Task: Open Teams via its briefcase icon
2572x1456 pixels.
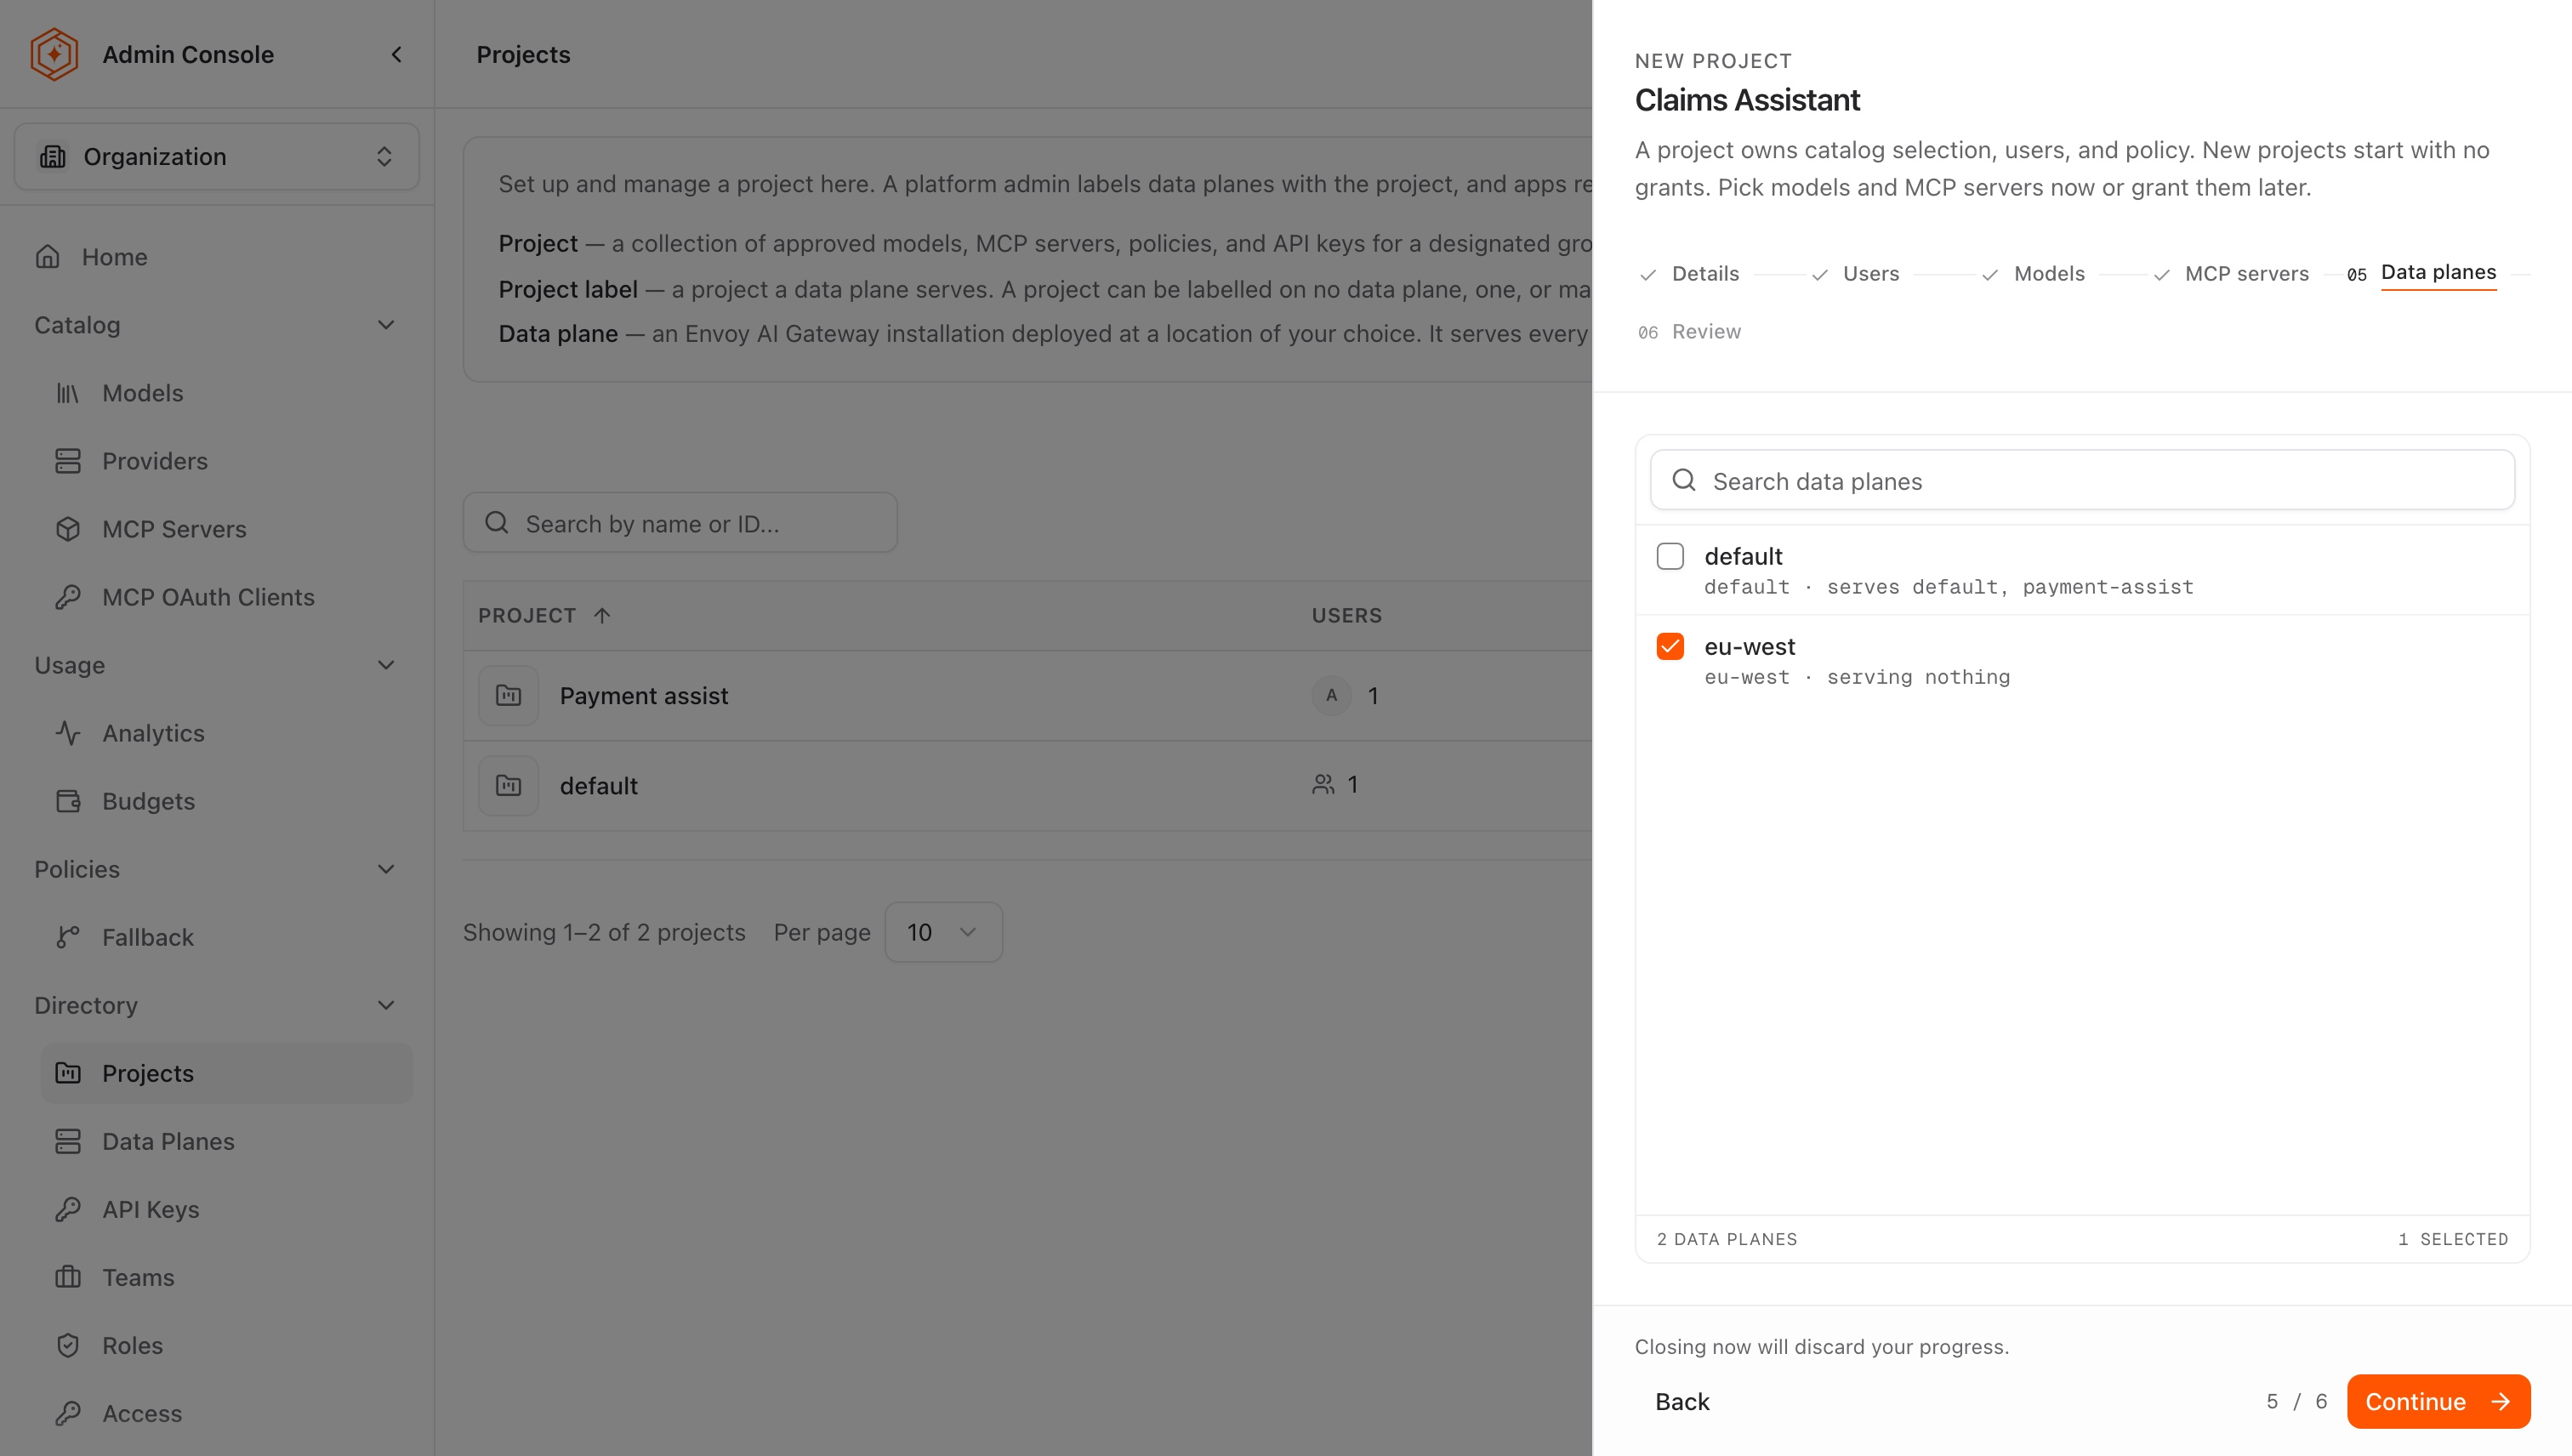Action: (67, 1277)
